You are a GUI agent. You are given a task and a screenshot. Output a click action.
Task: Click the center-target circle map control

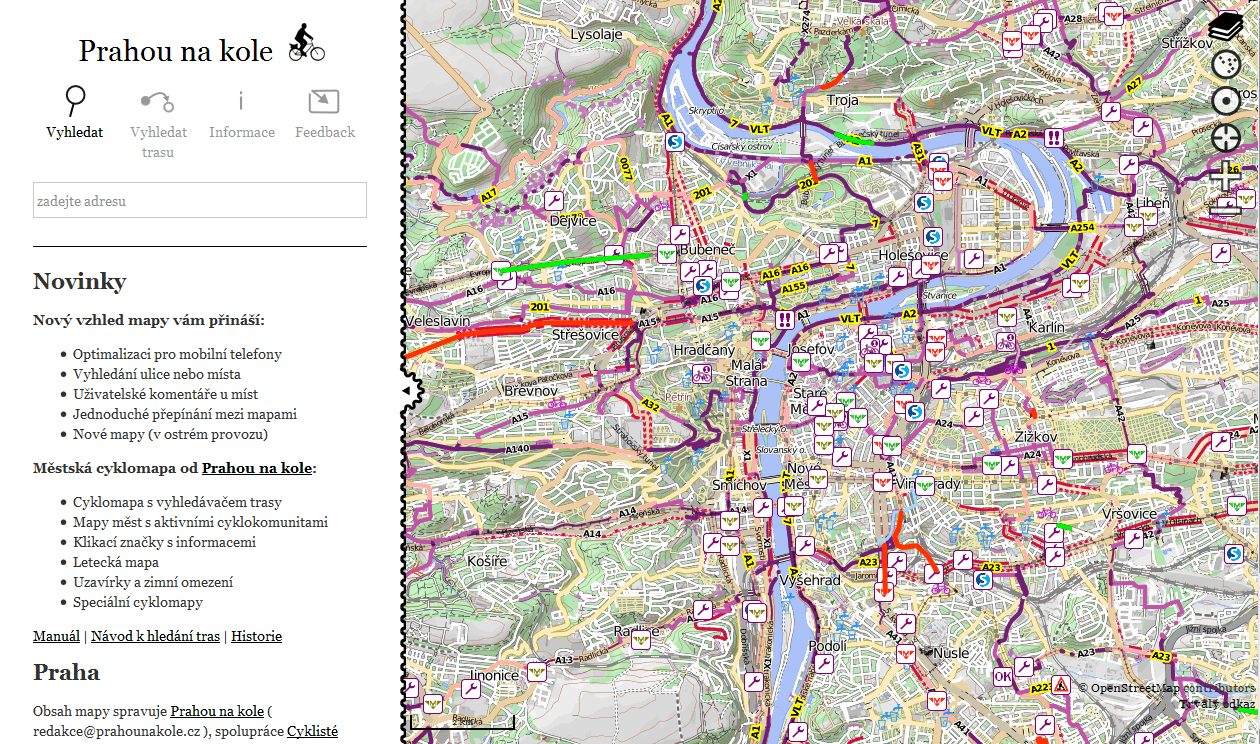1225,102
